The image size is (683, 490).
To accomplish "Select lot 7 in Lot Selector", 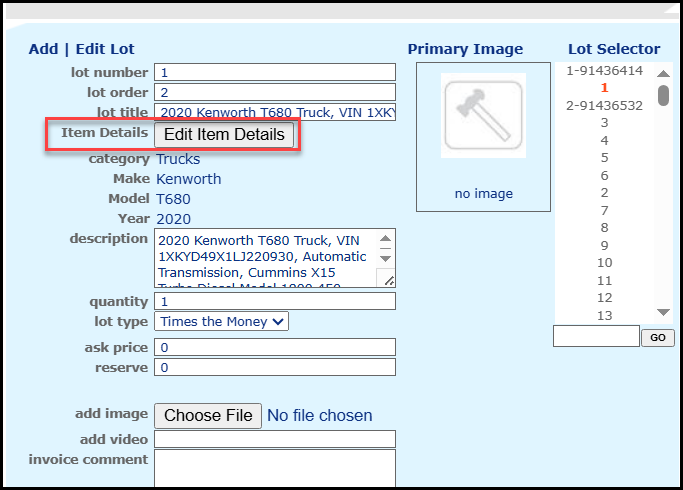I will [x=605, y=210].
